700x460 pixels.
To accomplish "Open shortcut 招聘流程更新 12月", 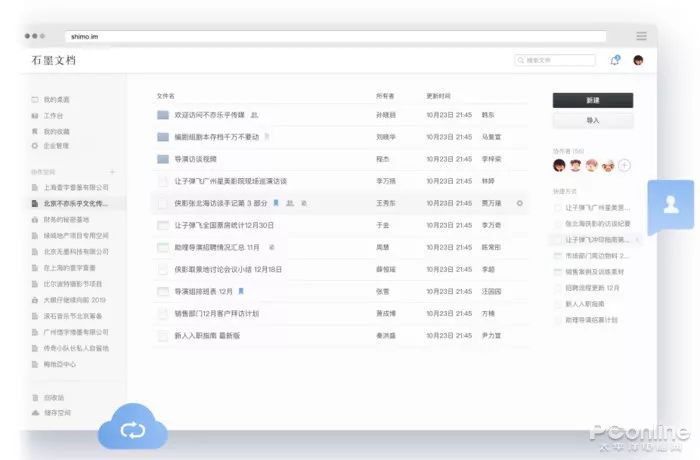I will click(x=592, y=288).
